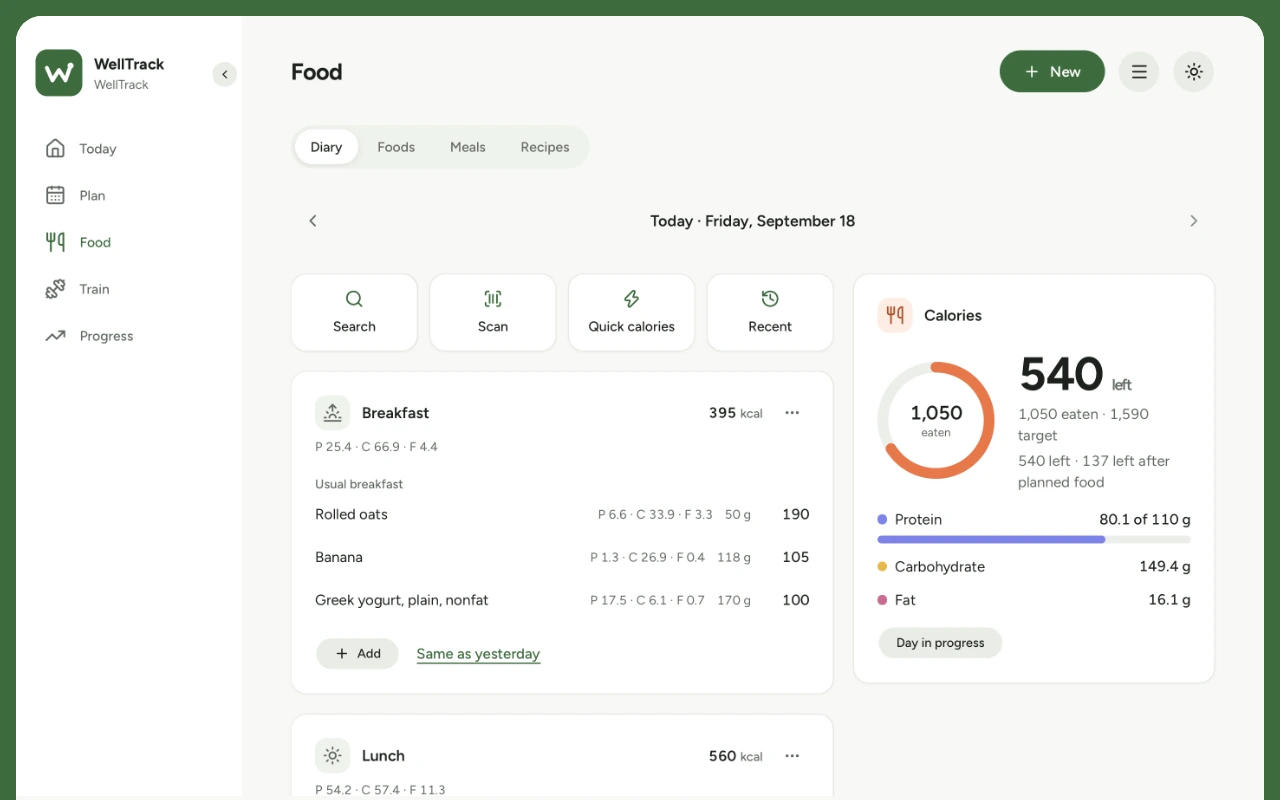The width and height of the screenshot is (1280, 800).
Task: Click the calories eaten donut chart
Action: [x=936, y=420]
